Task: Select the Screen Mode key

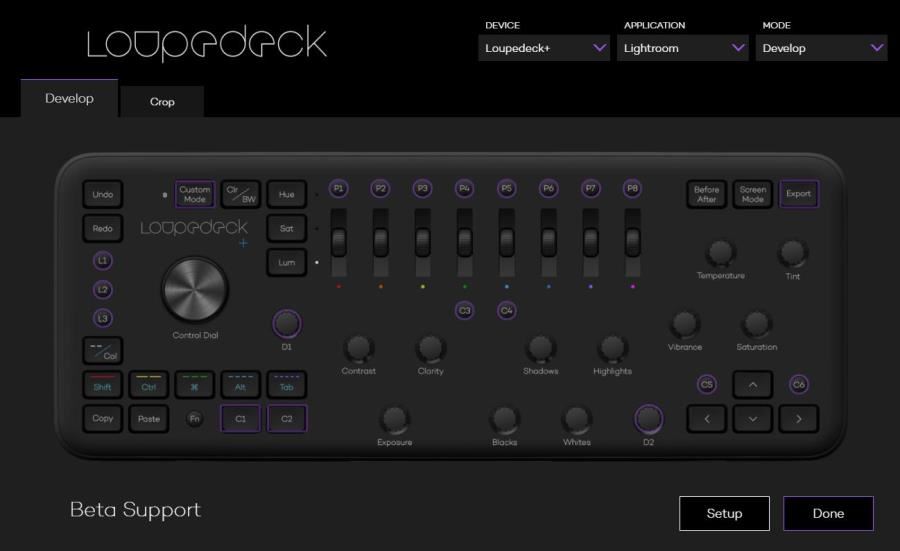Action: (x=752, y=195)
